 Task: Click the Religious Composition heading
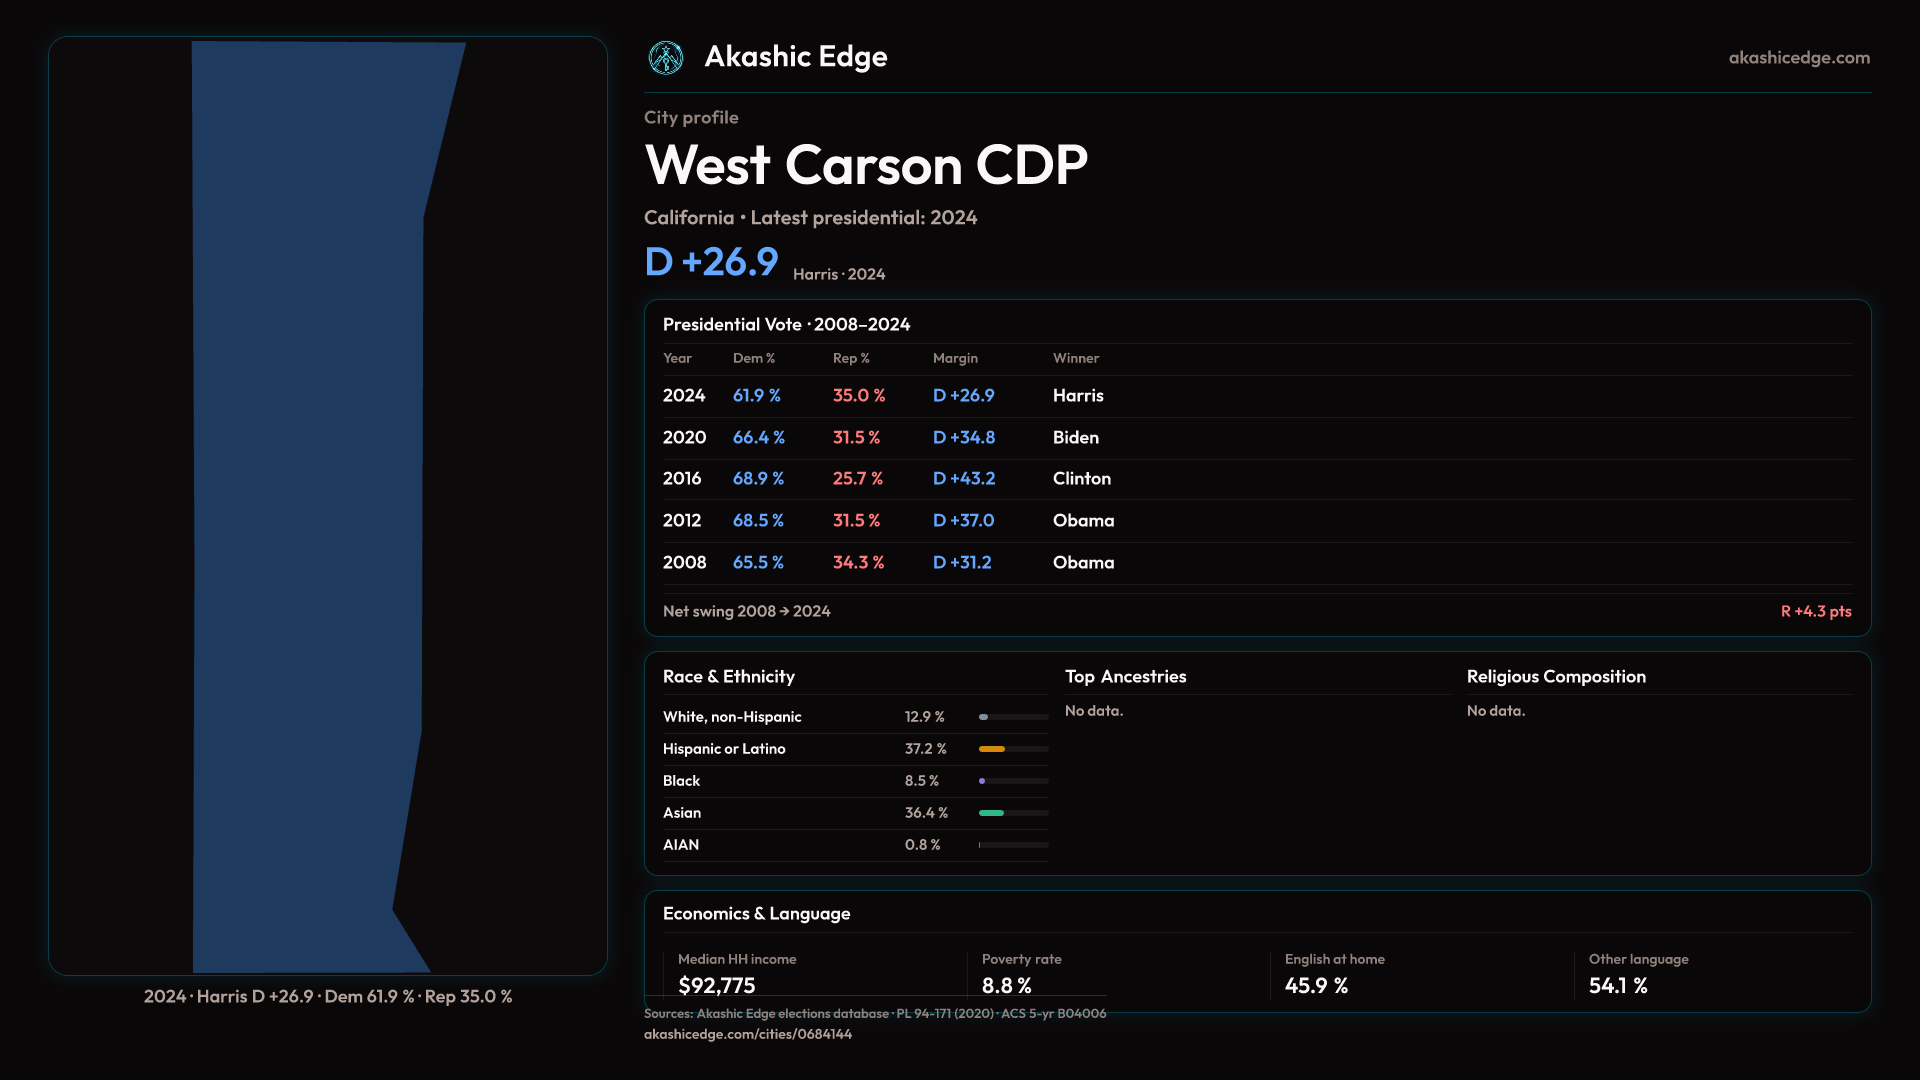tap(1556, 677)
